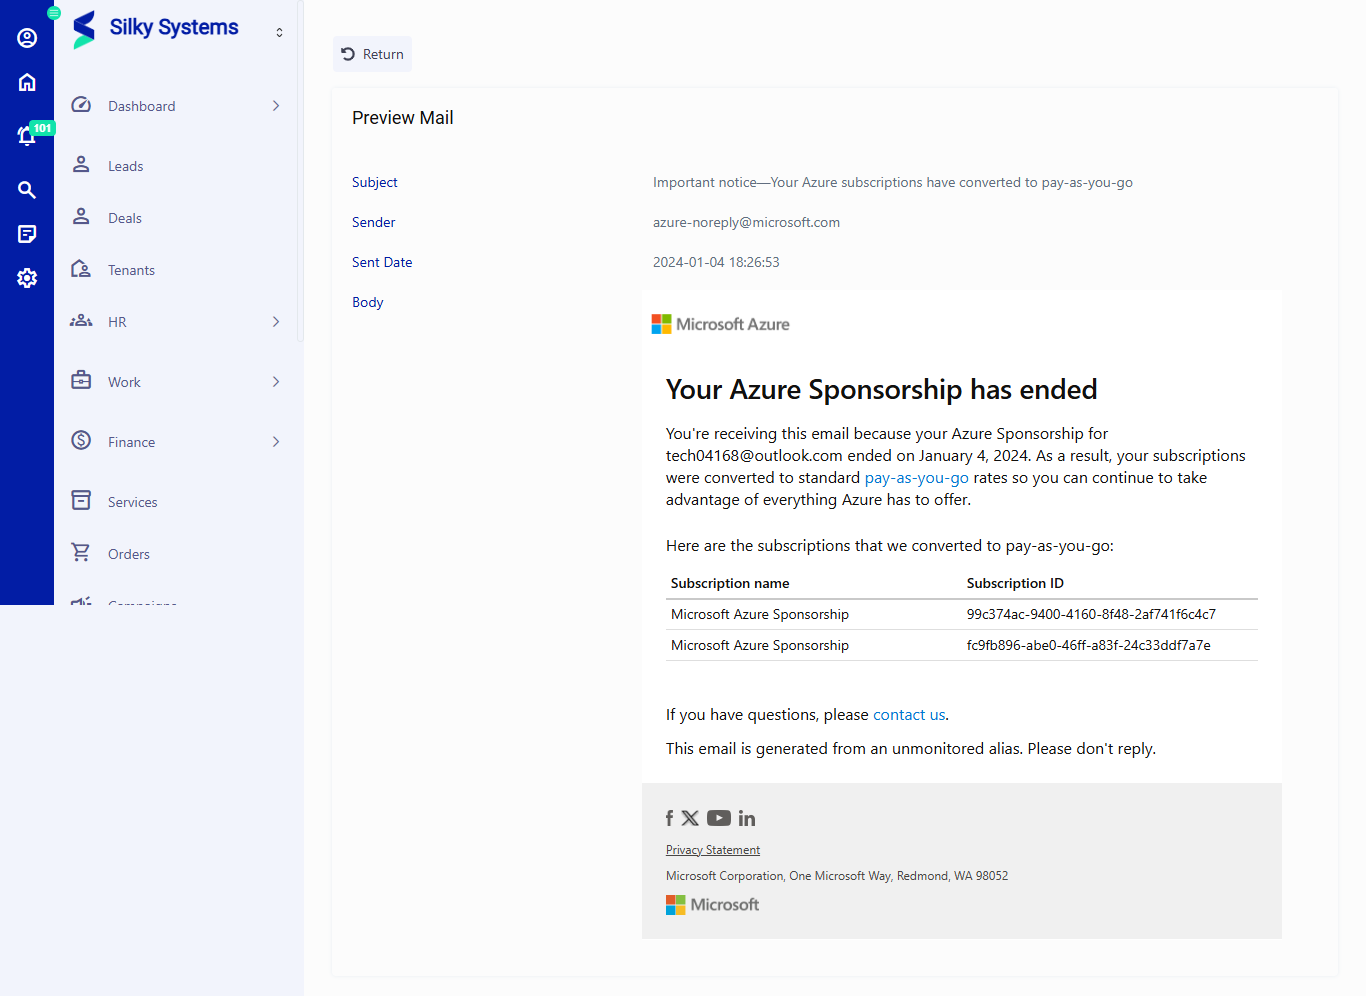Open settings gear icon in left rail
The width and height of the screenshot is (1366, 997).
point(27,278)
